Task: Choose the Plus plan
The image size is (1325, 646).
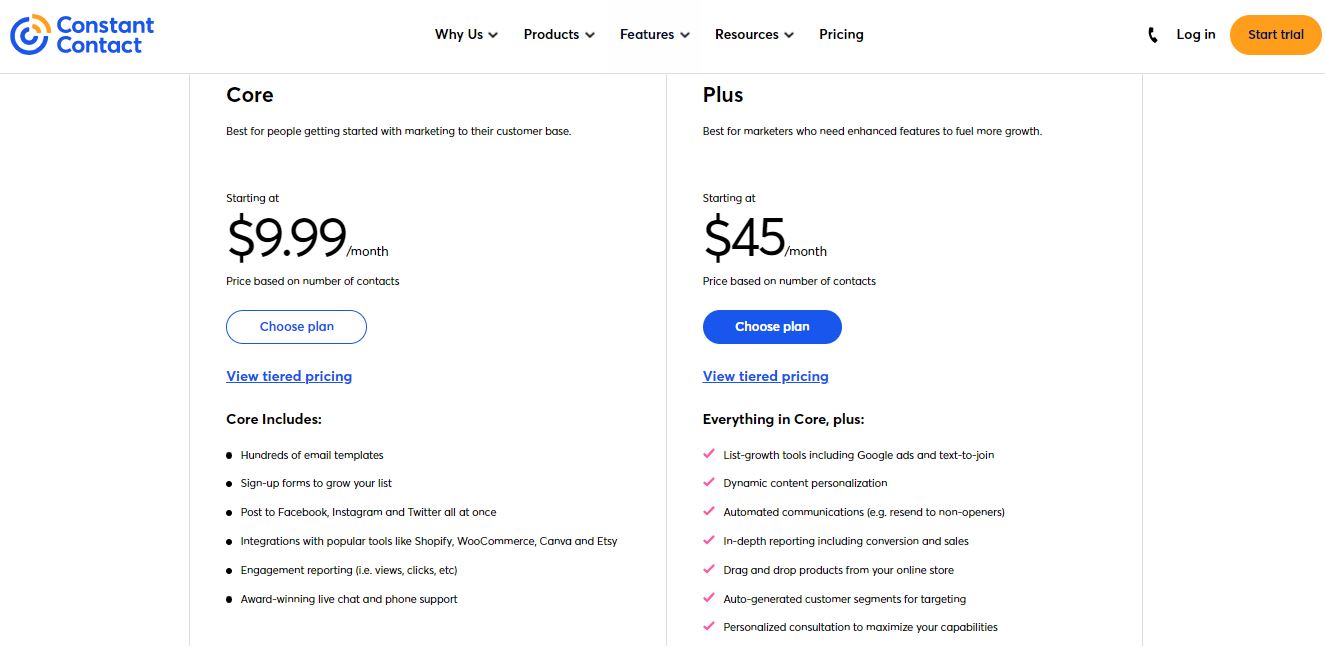Action: click(x=772, y=327)
